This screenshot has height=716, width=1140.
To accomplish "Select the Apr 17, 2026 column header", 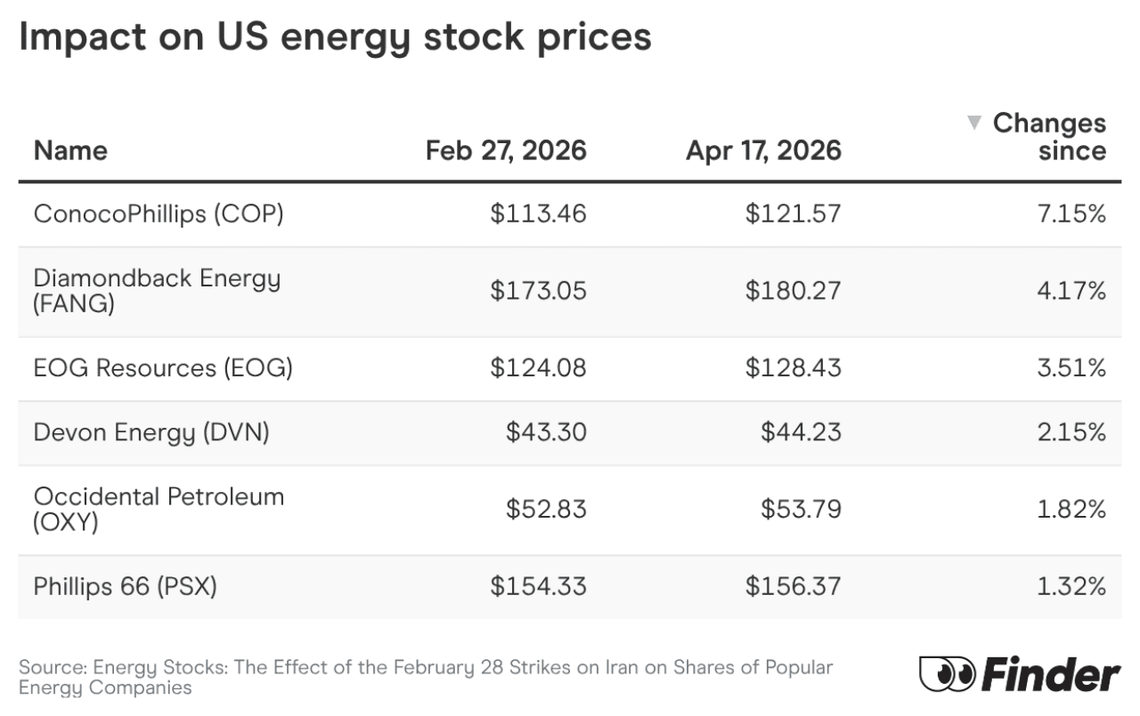I will click(x=763, y=150).
